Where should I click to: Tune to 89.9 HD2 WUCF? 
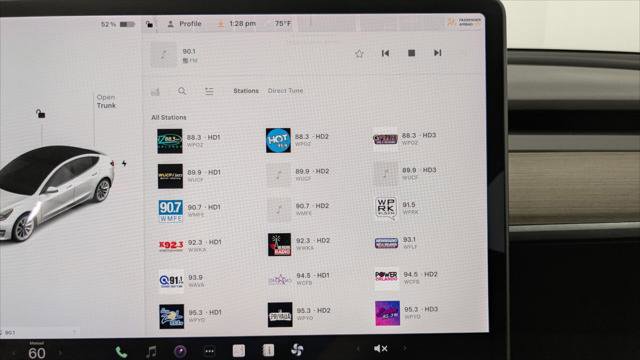pos(298,175)
